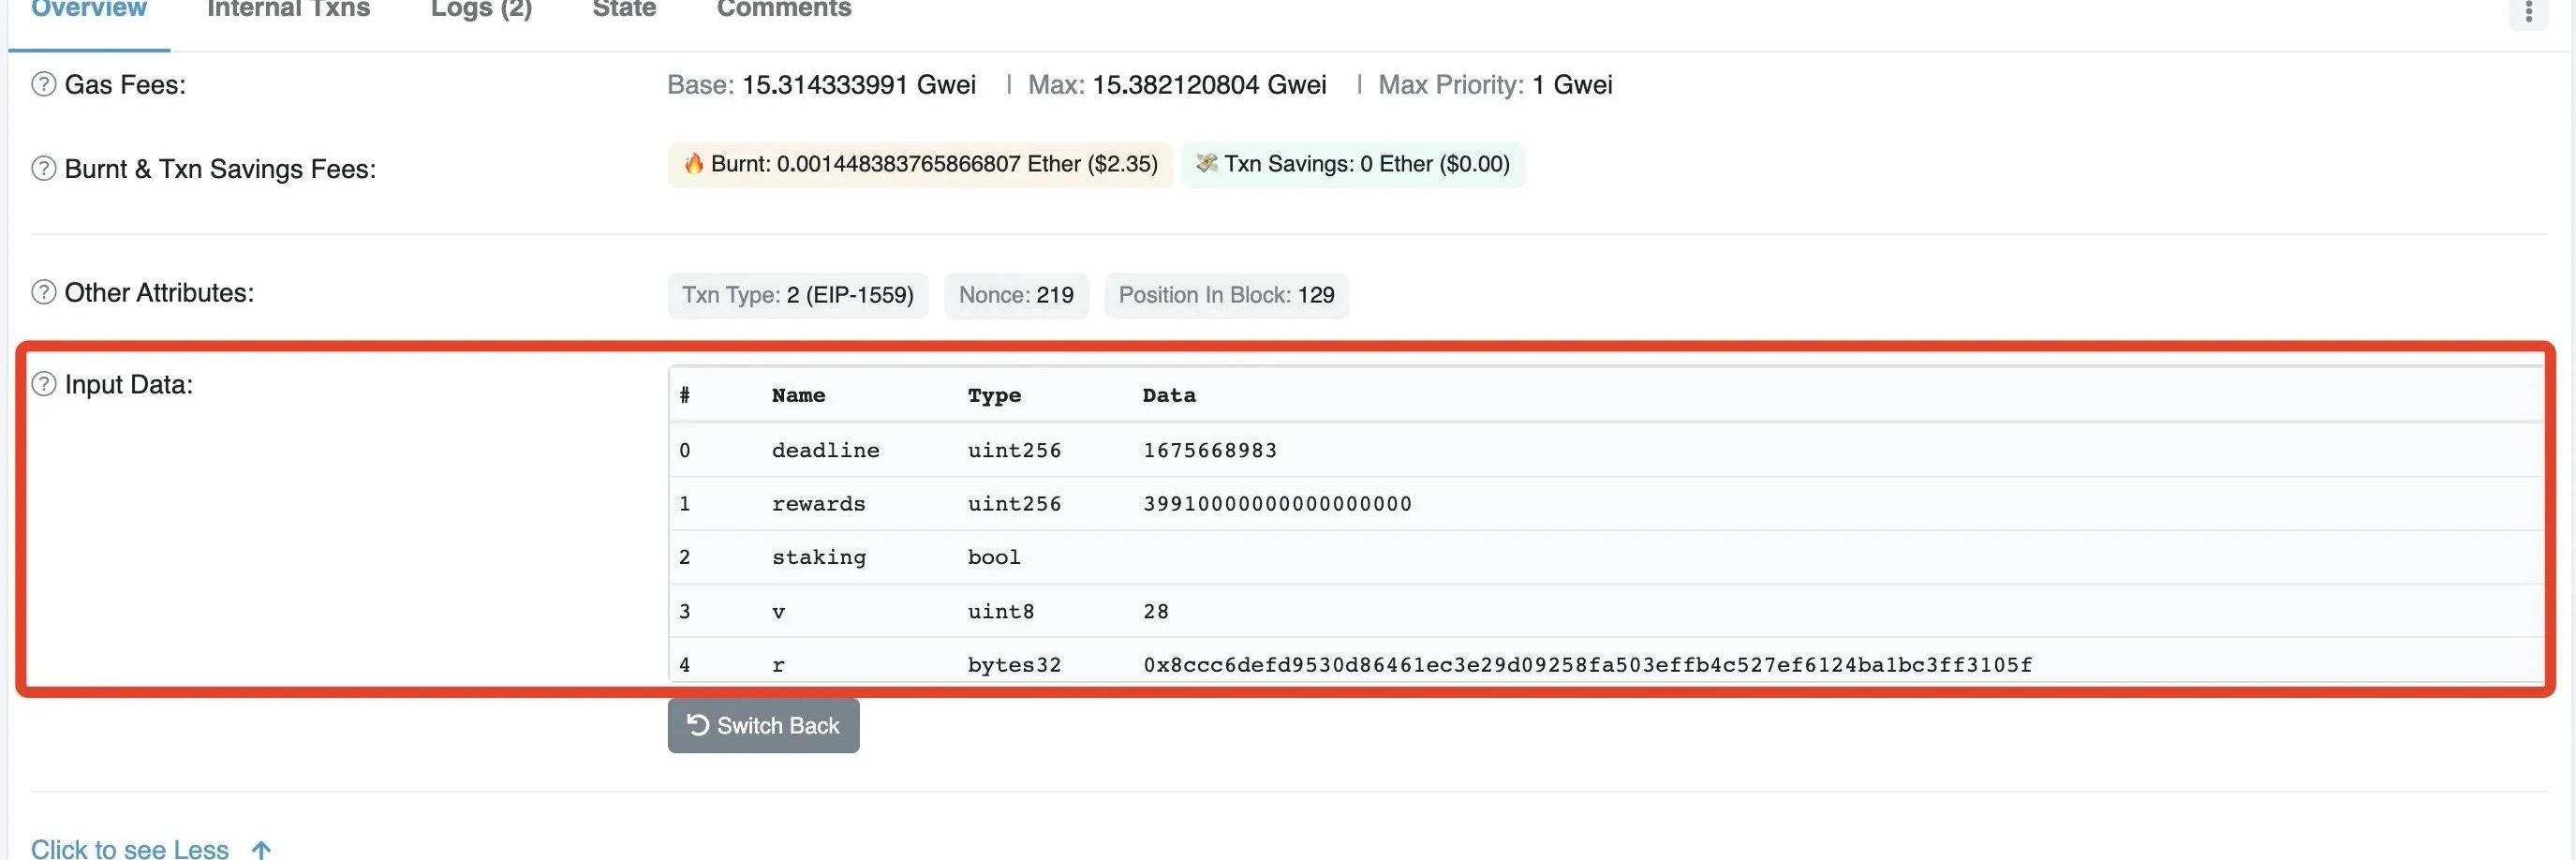Click the fire icon in Burnt badge
This screenshot has width=2576, height=860.
[693, 164]
